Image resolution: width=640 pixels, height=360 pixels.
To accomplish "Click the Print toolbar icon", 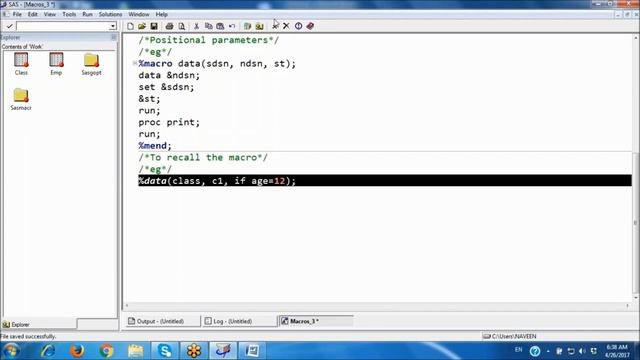I will pos(169,26).
